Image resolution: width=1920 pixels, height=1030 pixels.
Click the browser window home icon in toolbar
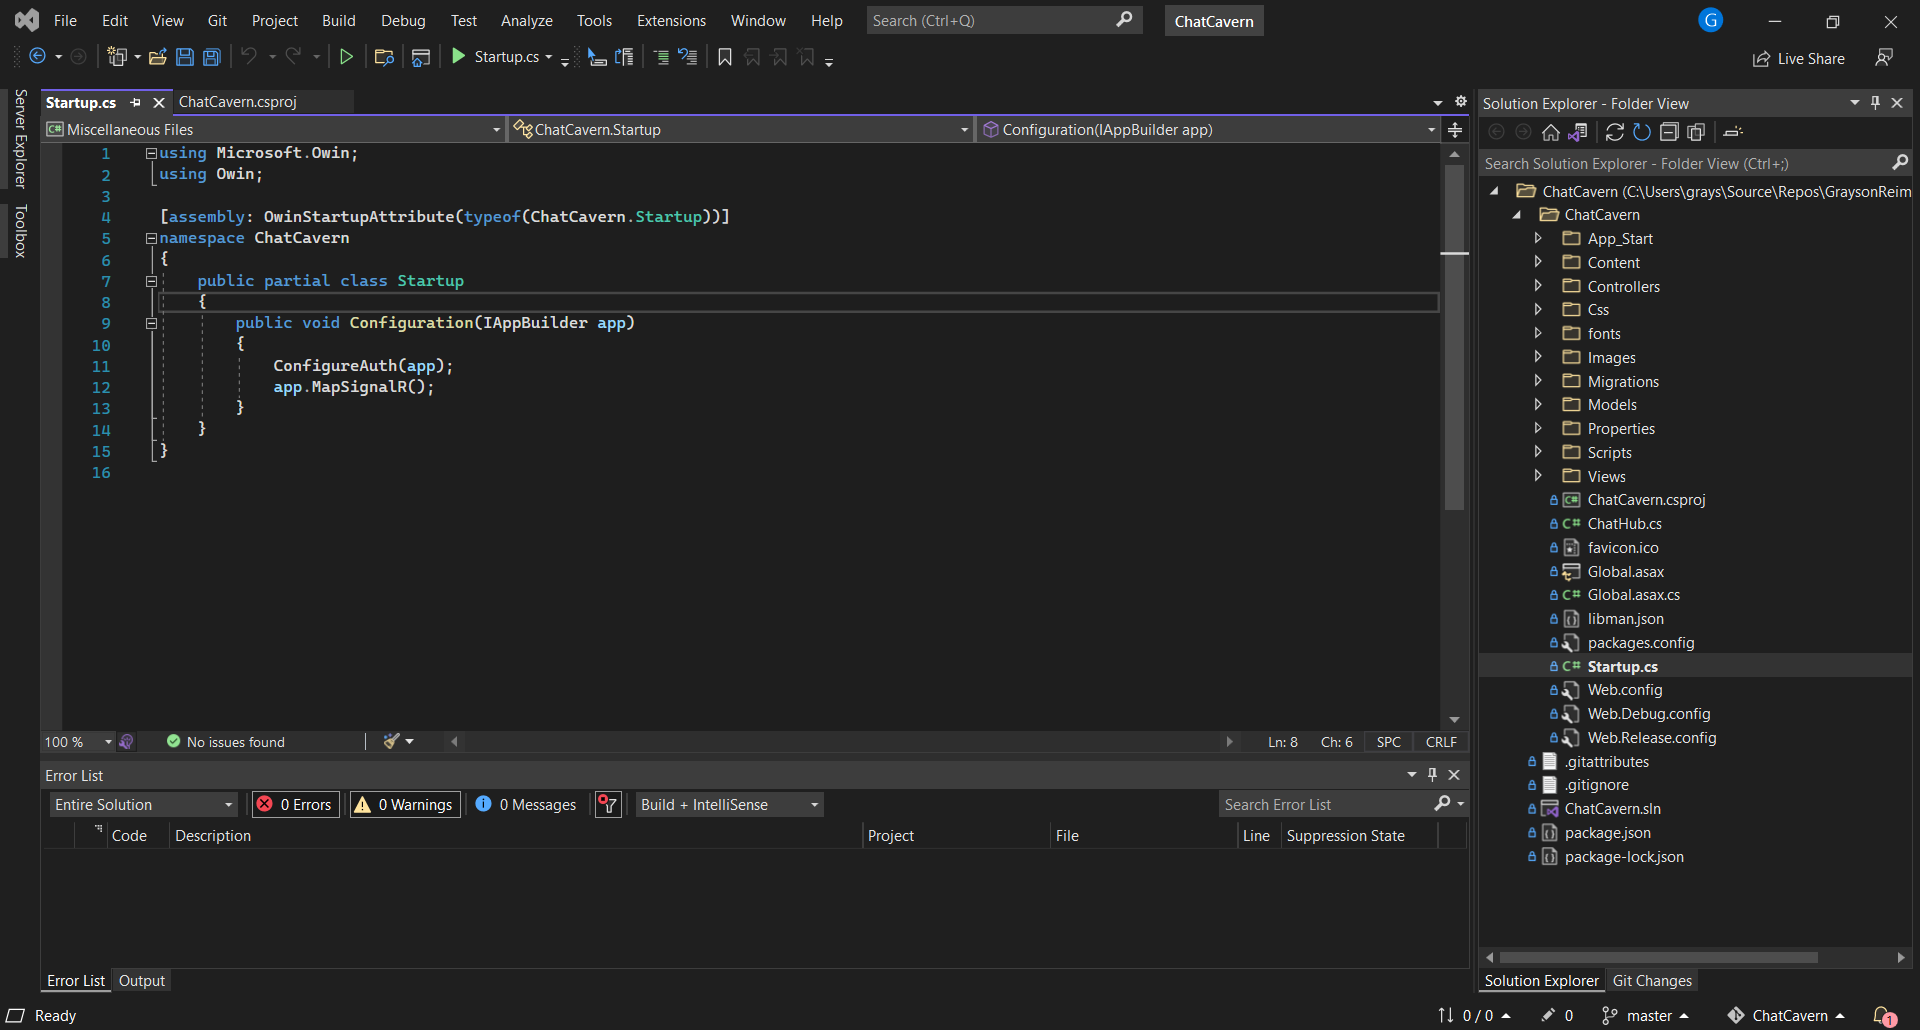pos(421,57)
